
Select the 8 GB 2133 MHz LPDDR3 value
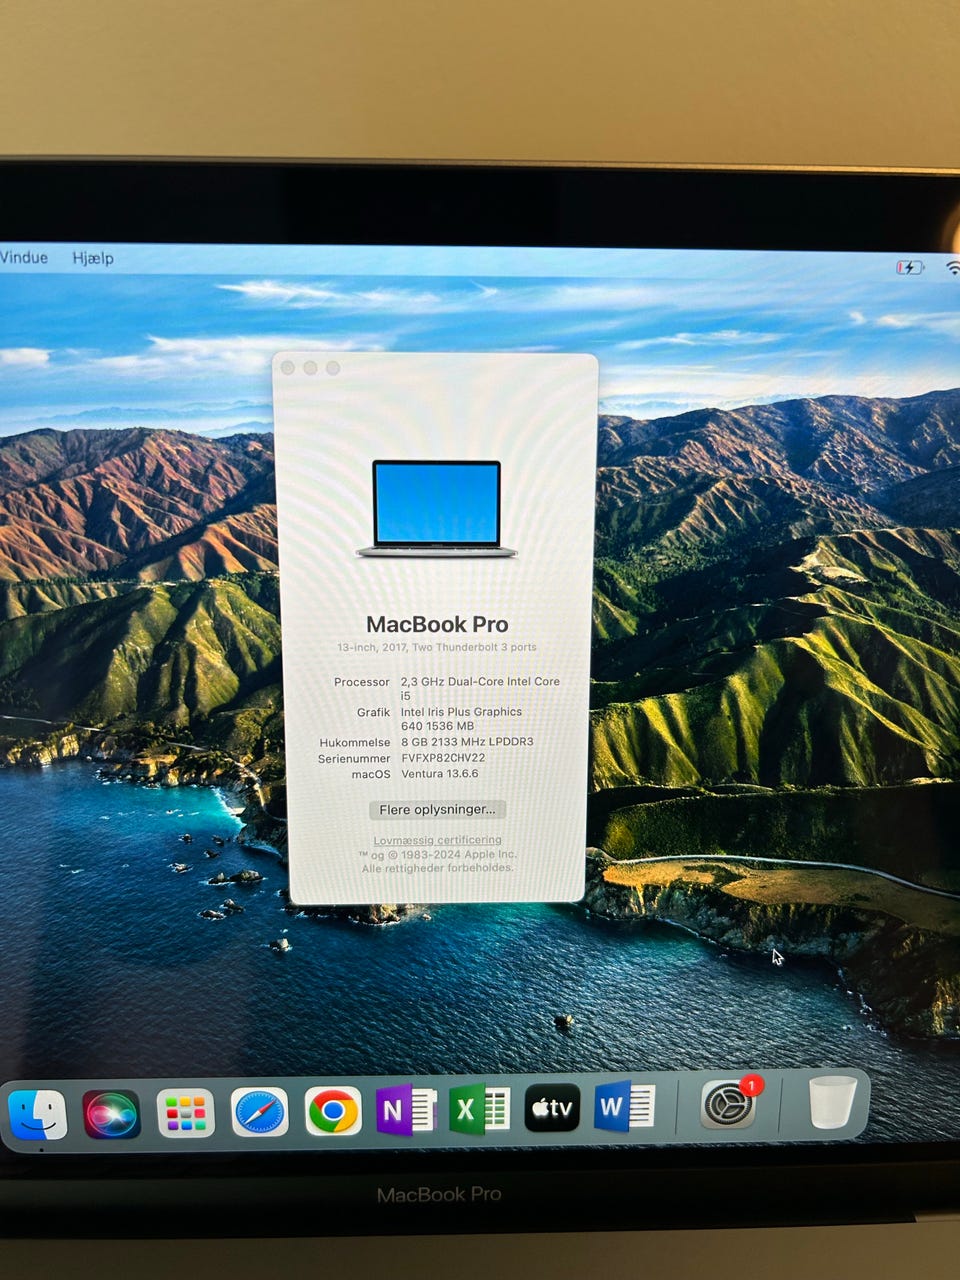[467, 742]
